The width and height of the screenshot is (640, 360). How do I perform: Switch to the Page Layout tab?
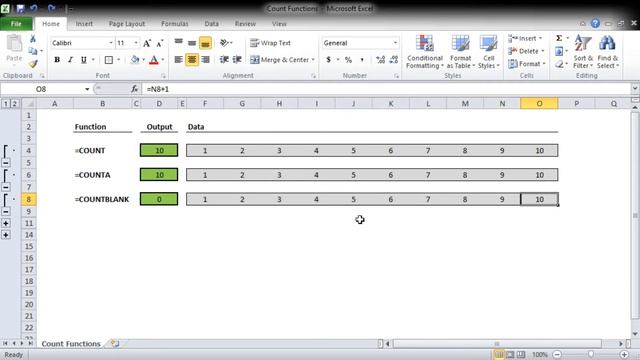coord(127,24)
